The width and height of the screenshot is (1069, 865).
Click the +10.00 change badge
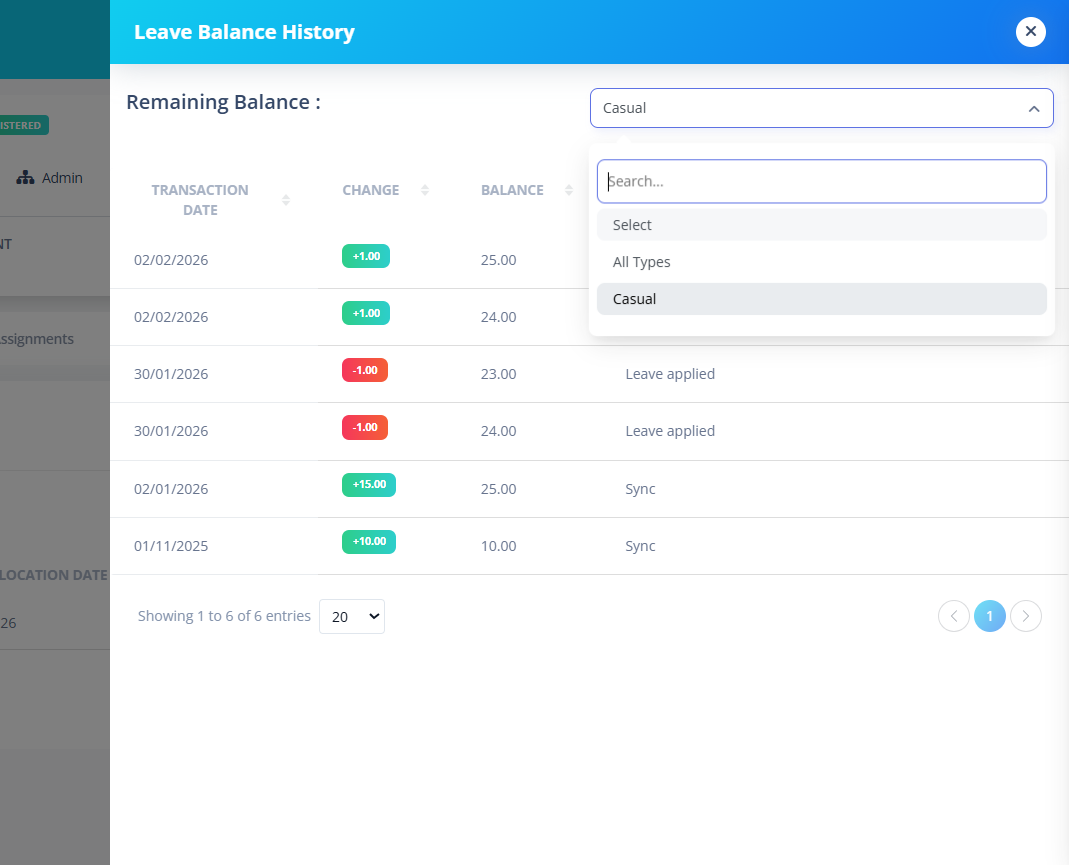[x=369, y=542]
